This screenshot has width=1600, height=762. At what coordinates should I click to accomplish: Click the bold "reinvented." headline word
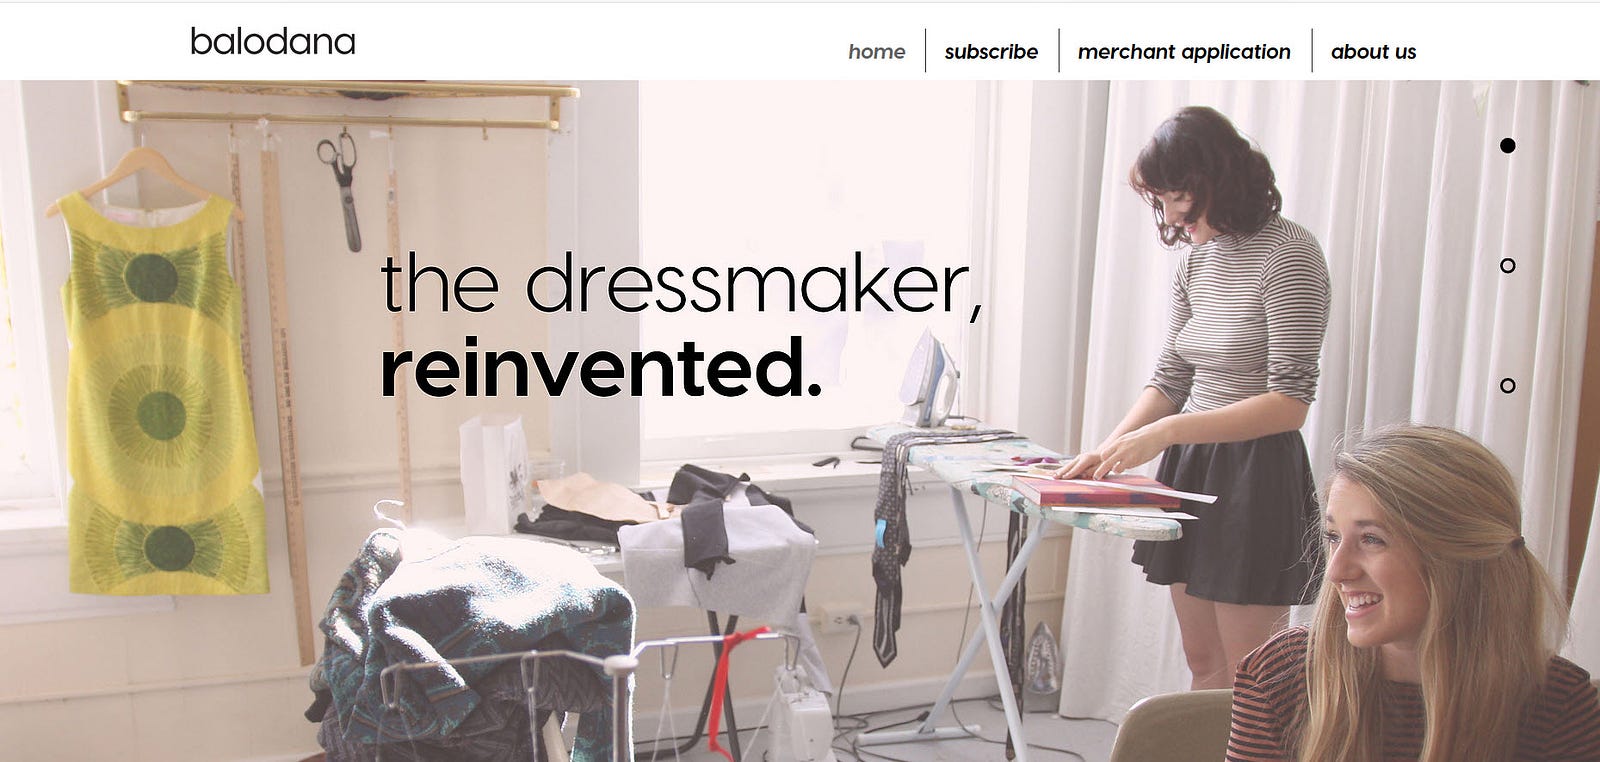601,367
